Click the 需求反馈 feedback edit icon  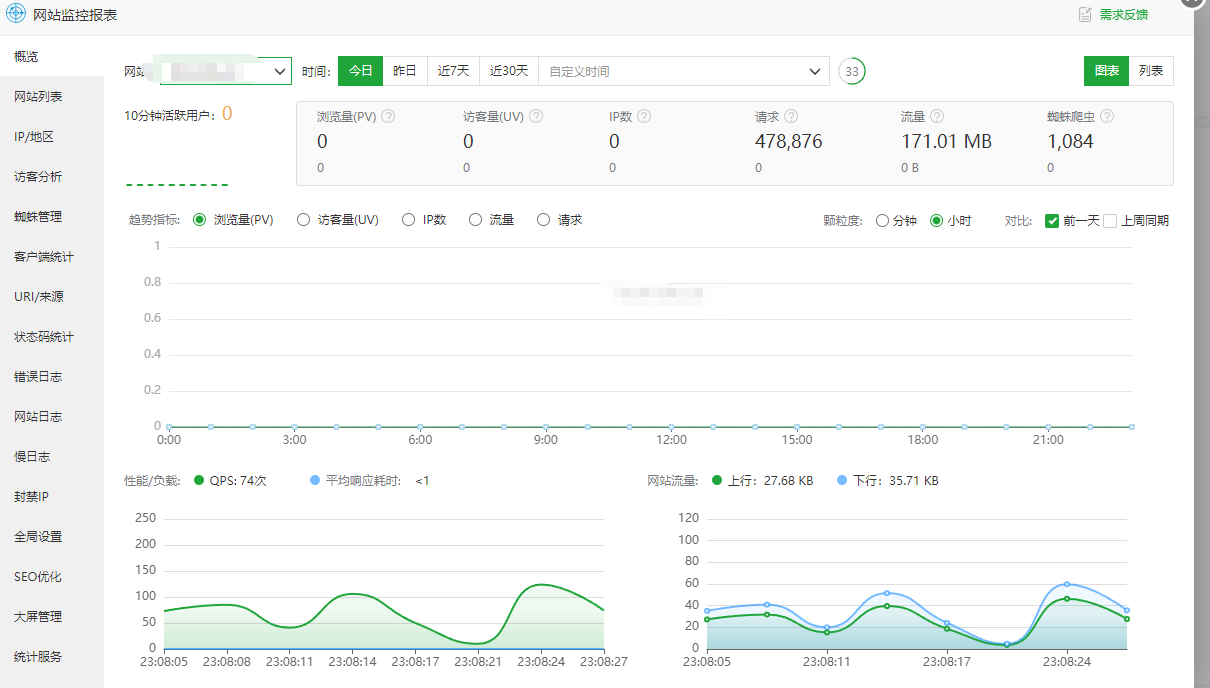(x=1085, y=14)
